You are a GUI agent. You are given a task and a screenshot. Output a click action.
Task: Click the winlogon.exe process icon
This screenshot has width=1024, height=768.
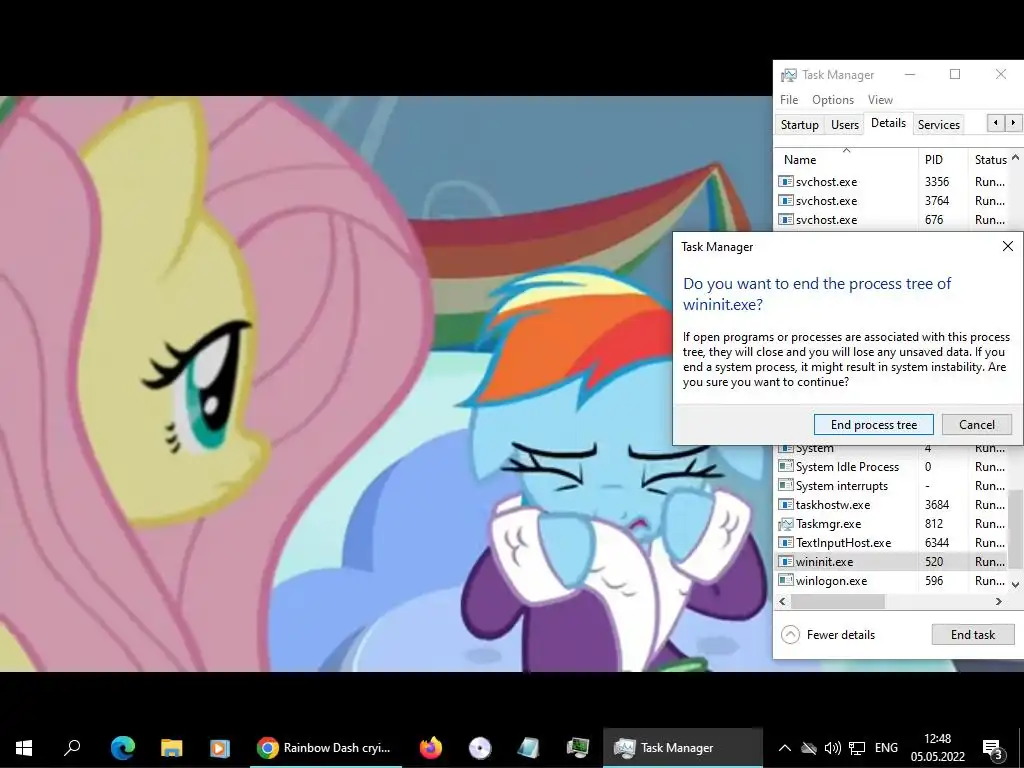coord(786,580)
